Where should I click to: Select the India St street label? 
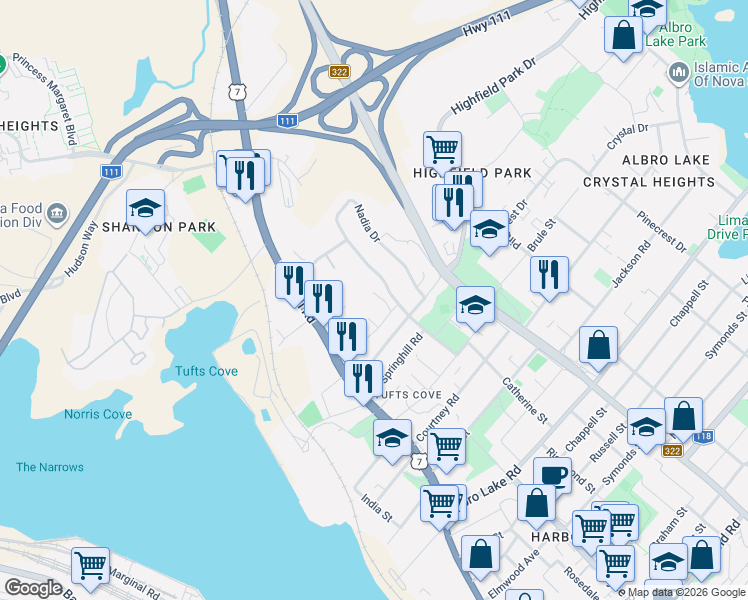(376, 508)
